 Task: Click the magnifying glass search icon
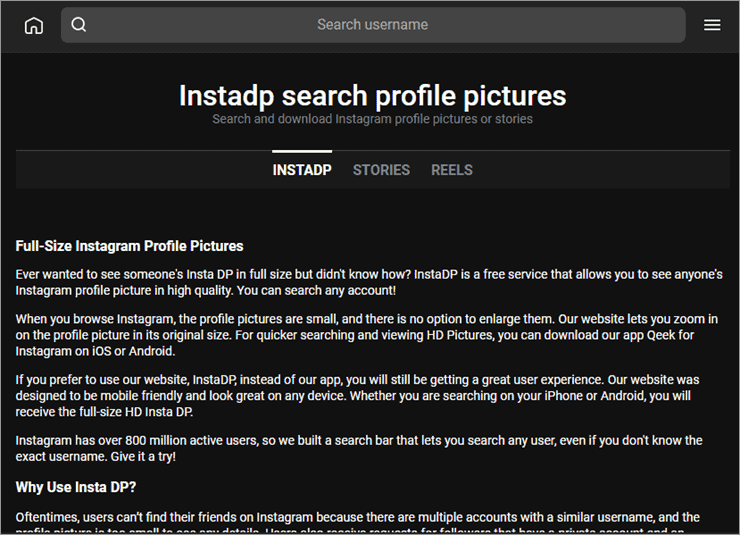click(x=79, y=25)
